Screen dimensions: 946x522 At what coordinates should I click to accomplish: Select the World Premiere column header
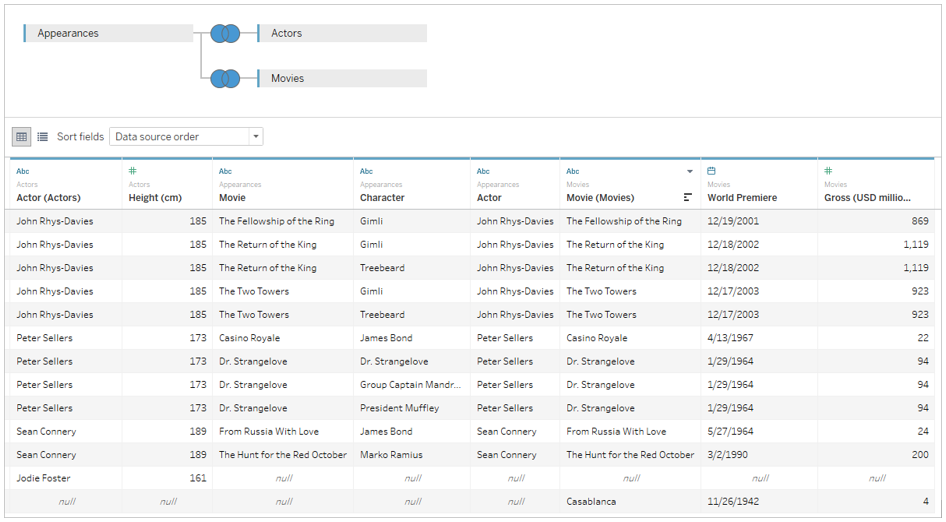pos(742,198)
